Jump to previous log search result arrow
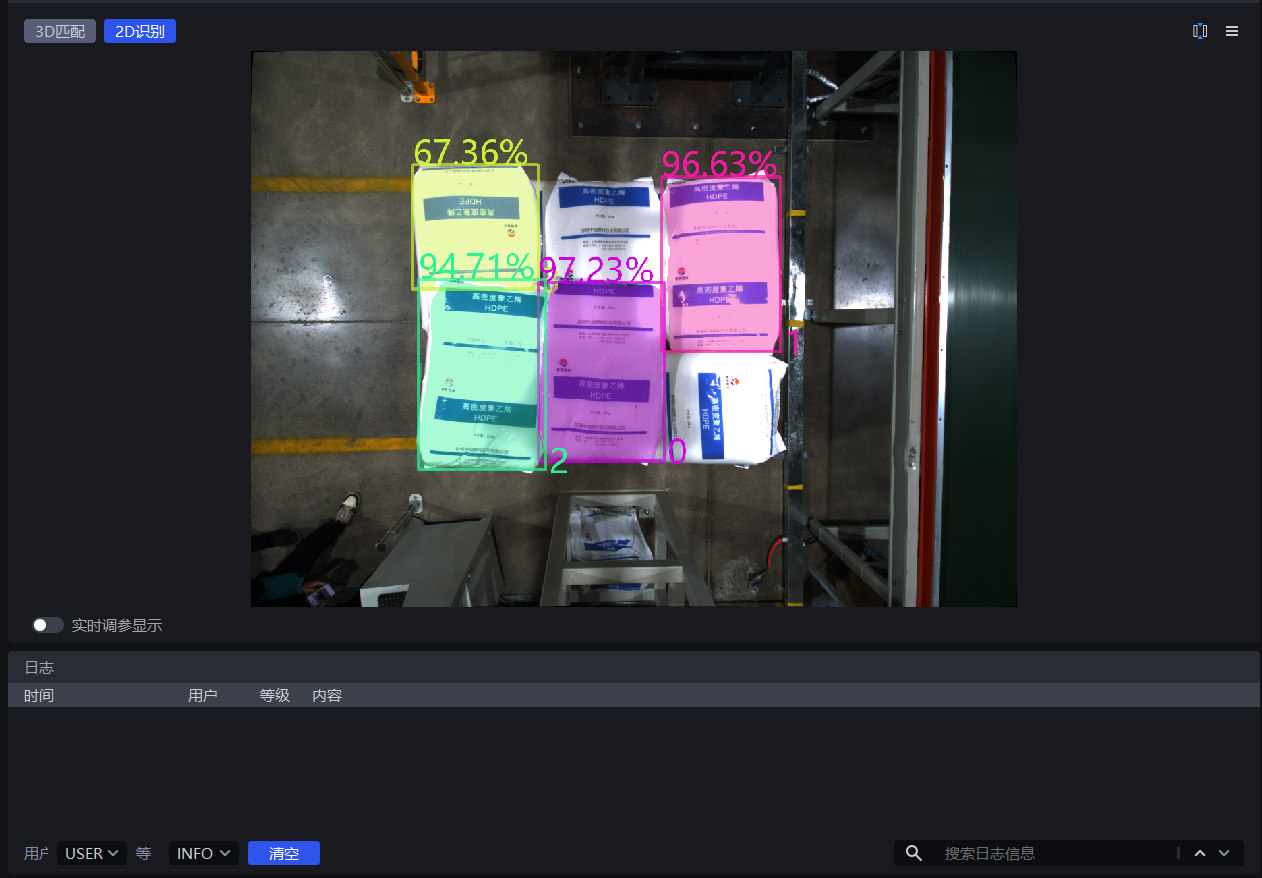 coord(1200,853)
